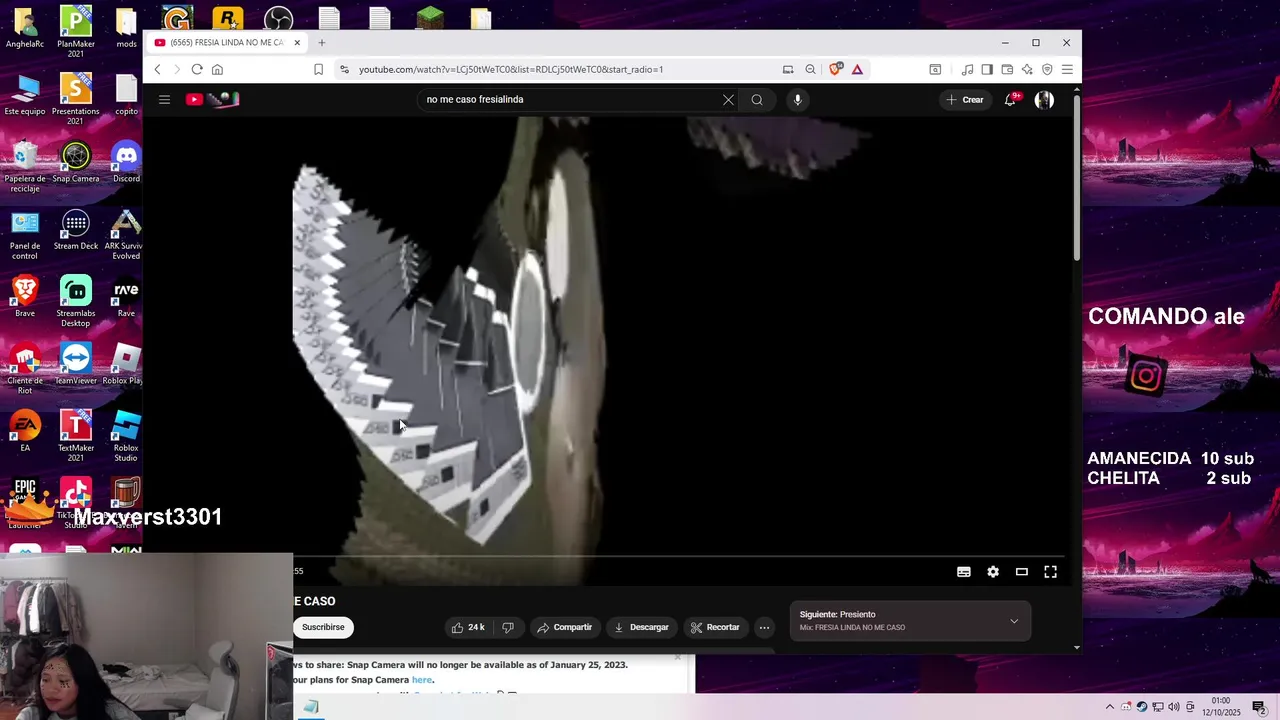Close the FRESIA LINDA tab
Screen dimensions: 1280x720
pos(297,43)
